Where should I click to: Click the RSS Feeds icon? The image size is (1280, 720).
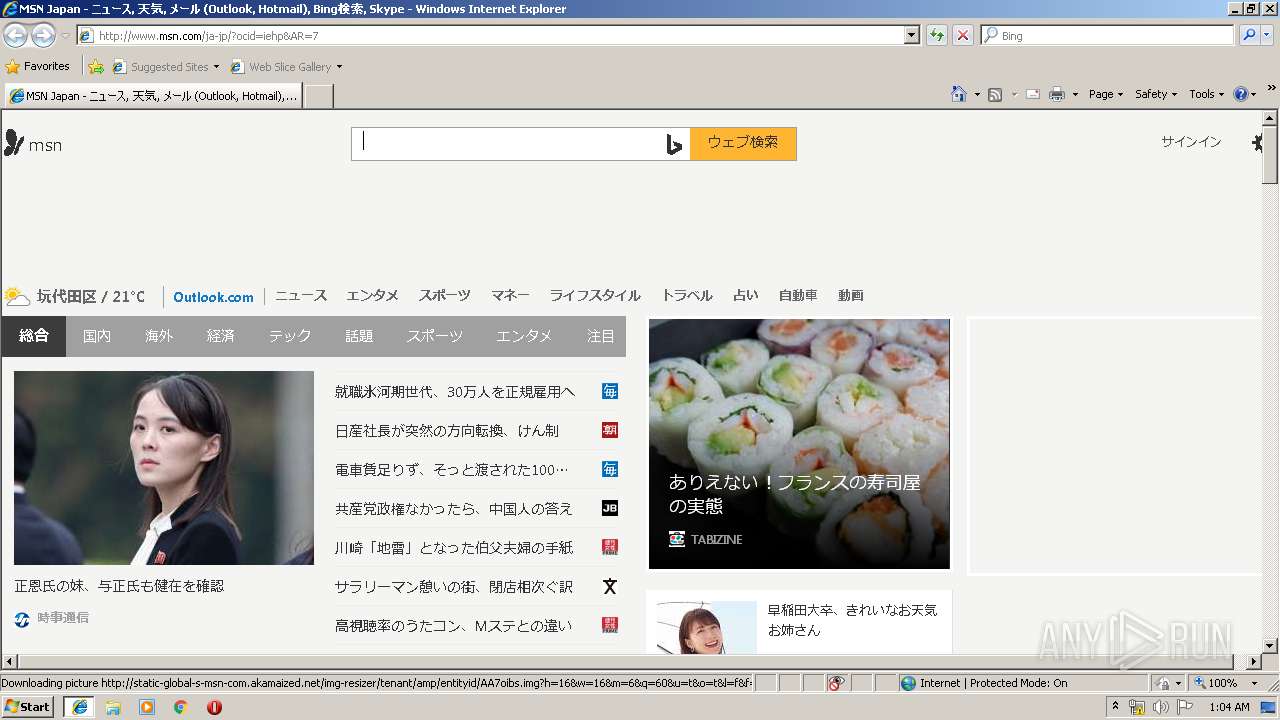coord(995,94)
